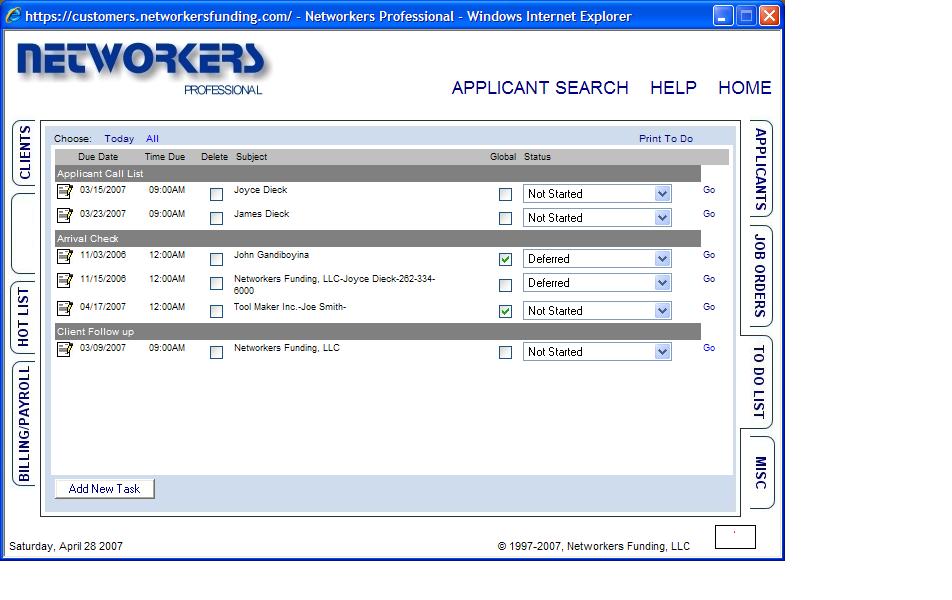Click the Subject column header
952x600 pixels.
pos(251,157)
